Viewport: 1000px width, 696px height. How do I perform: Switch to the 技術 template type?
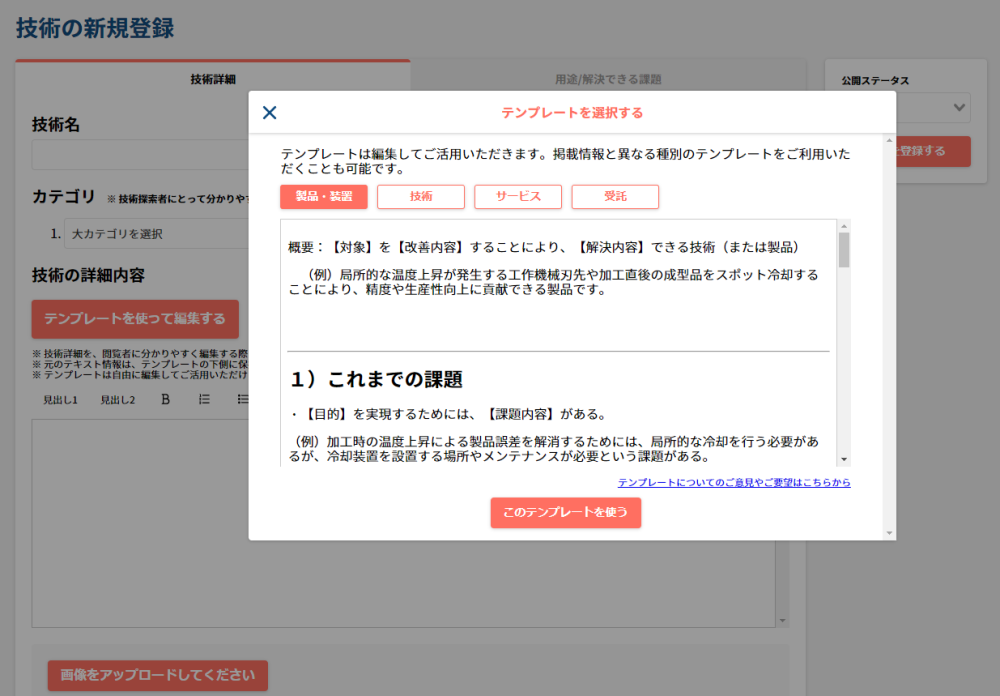pyautogui.click(x=421, y=197)
